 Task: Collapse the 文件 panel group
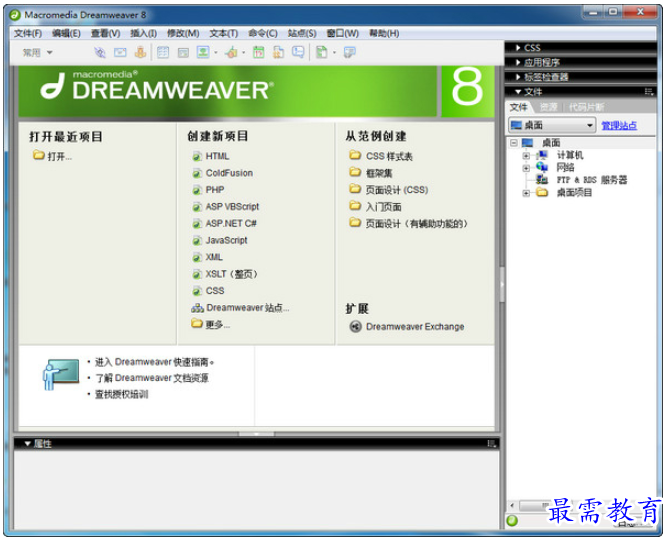point(518,92)
